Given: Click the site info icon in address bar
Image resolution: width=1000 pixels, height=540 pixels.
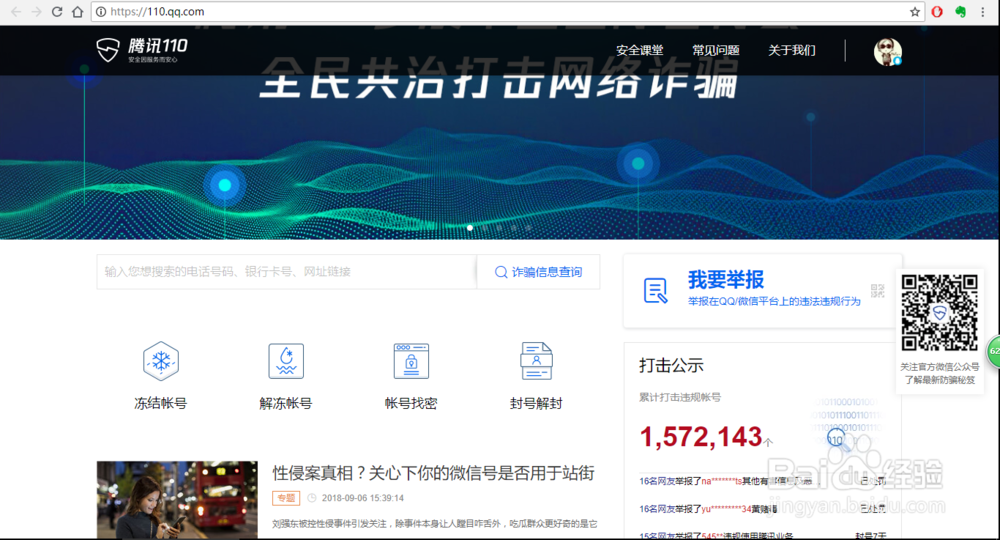Looking at the screenshot, I should [101, 11].
